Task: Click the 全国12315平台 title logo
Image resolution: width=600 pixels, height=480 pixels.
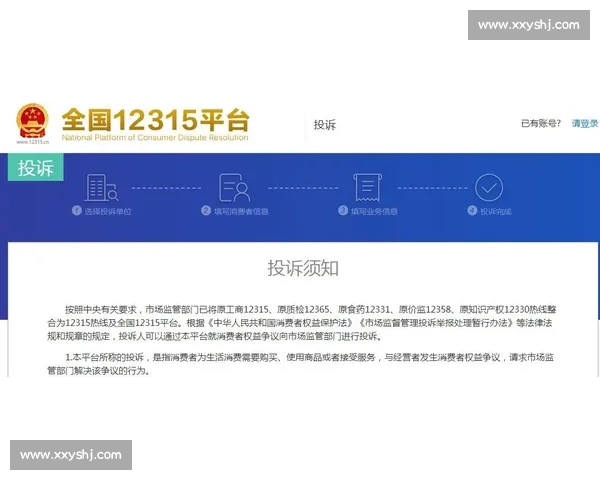Action: point(155,120)
